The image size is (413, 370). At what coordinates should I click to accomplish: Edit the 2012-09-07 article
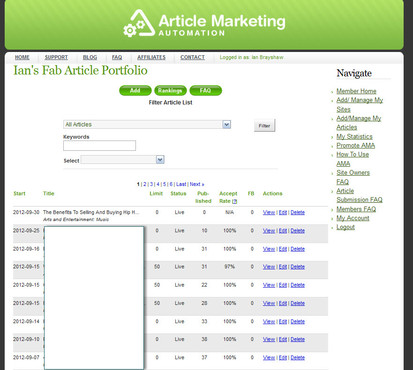283,358
